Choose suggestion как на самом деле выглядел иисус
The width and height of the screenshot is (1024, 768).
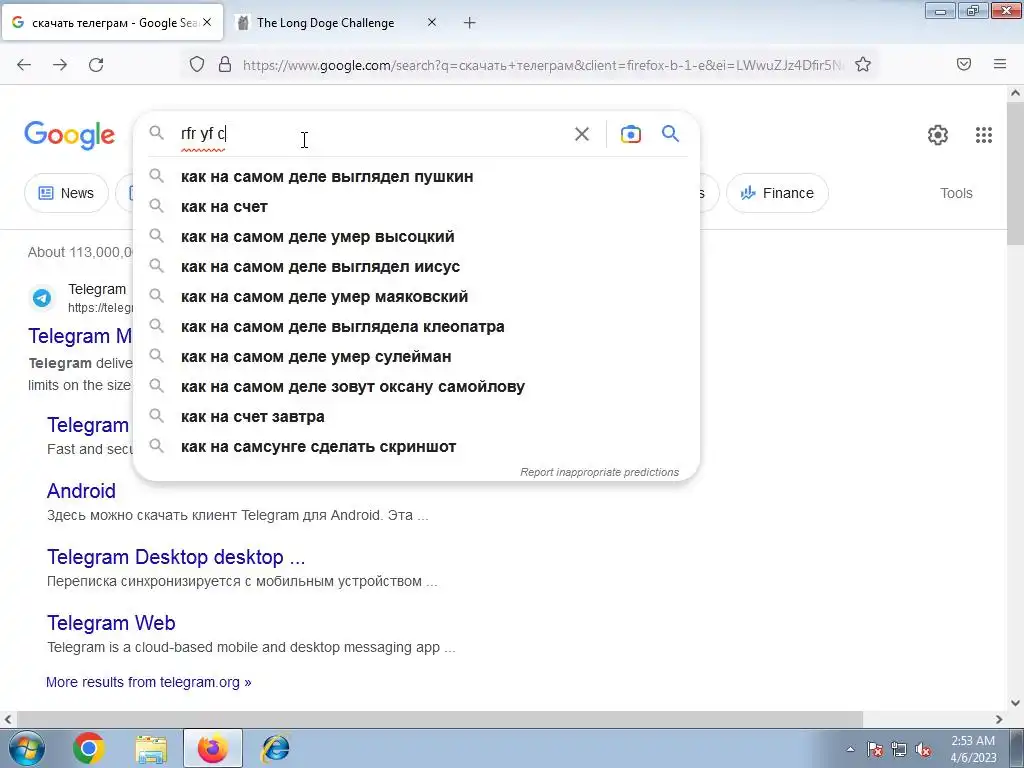click(x=416, y=266)
